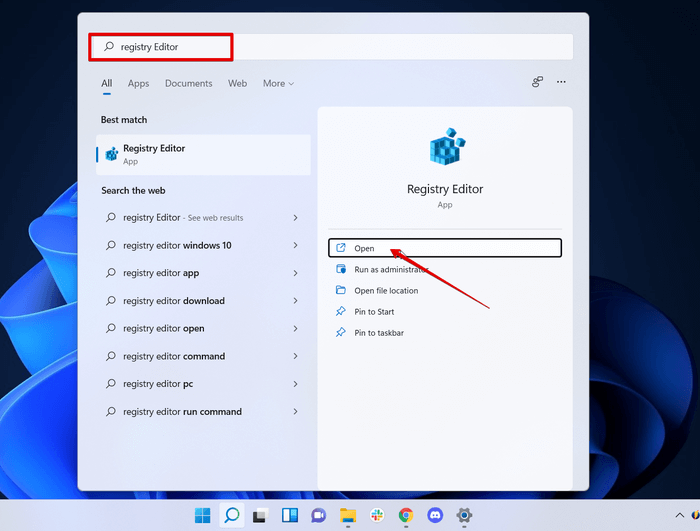Click search icon beside "registry editor pc"
This screenshot has width=700, height=531.
110,383
